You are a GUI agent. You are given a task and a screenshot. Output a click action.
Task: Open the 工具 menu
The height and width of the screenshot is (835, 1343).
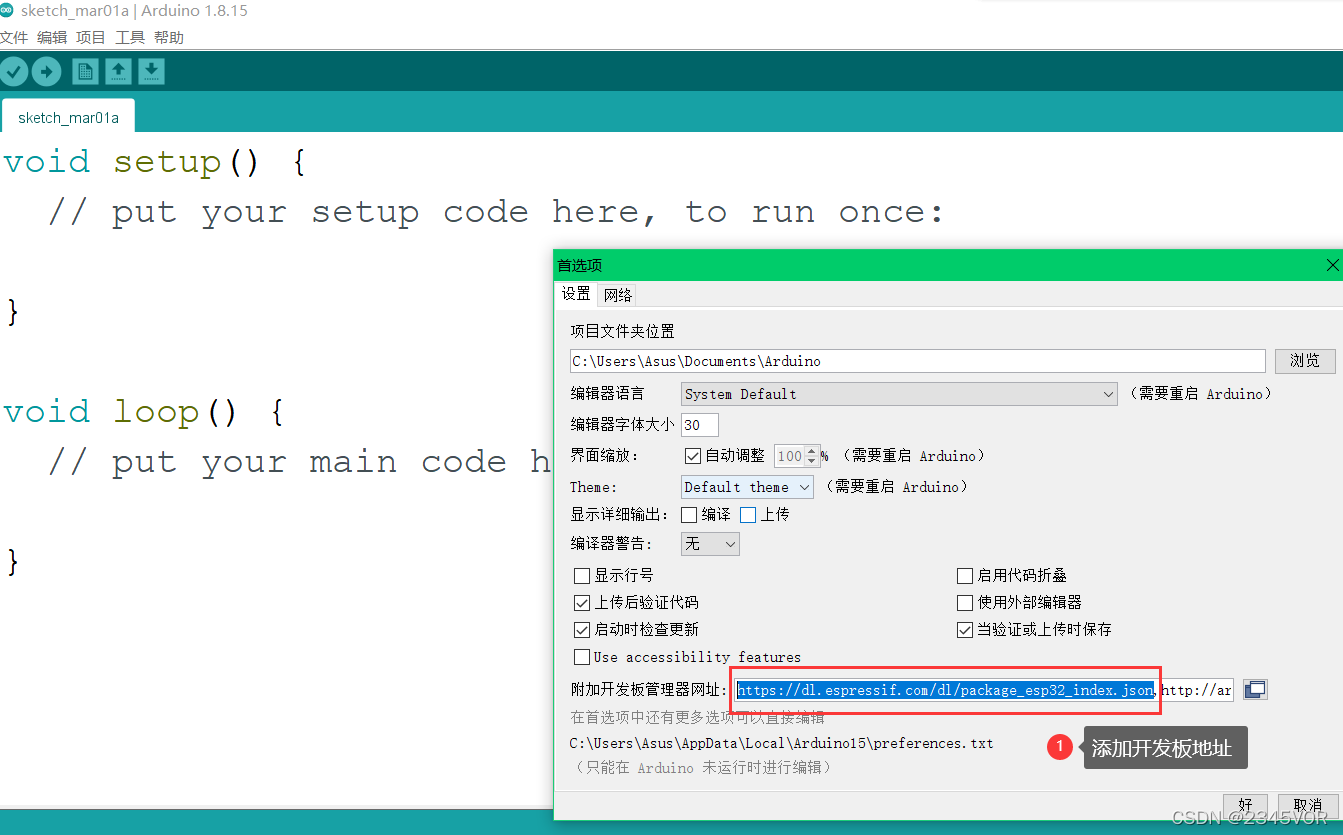tap(130, 37)
